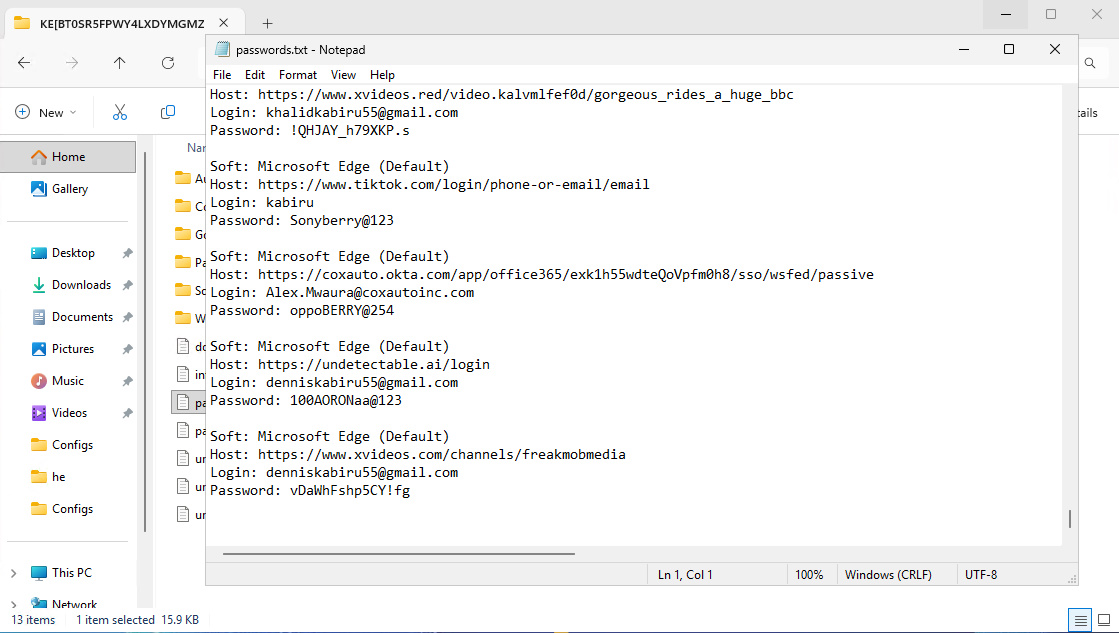Open the he folder in the sidebar
Image resolution: width=1119 pixels, height=633 pixels.
tap(59, 477)
